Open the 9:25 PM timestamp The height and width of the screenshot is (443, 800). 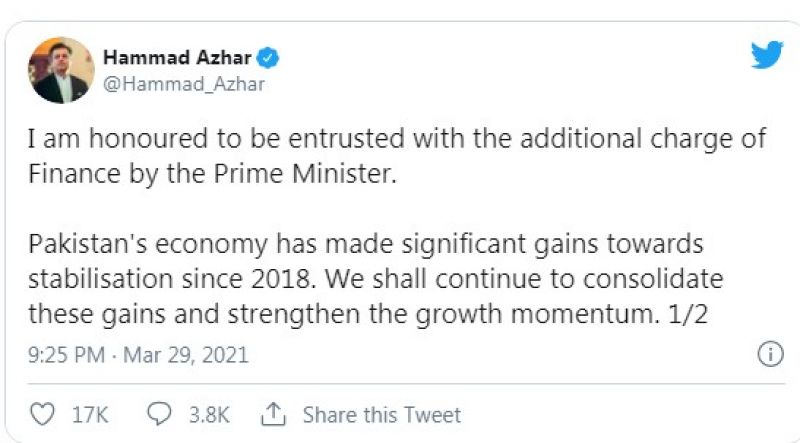click(62, 355)
